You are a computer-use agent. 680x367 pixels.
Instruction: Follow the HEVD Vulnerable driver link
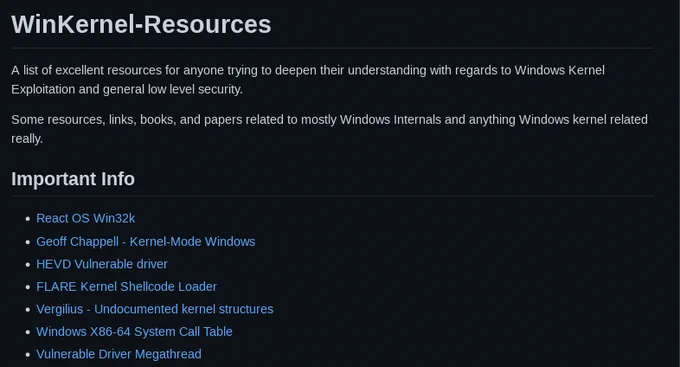(x=102, y=264)
